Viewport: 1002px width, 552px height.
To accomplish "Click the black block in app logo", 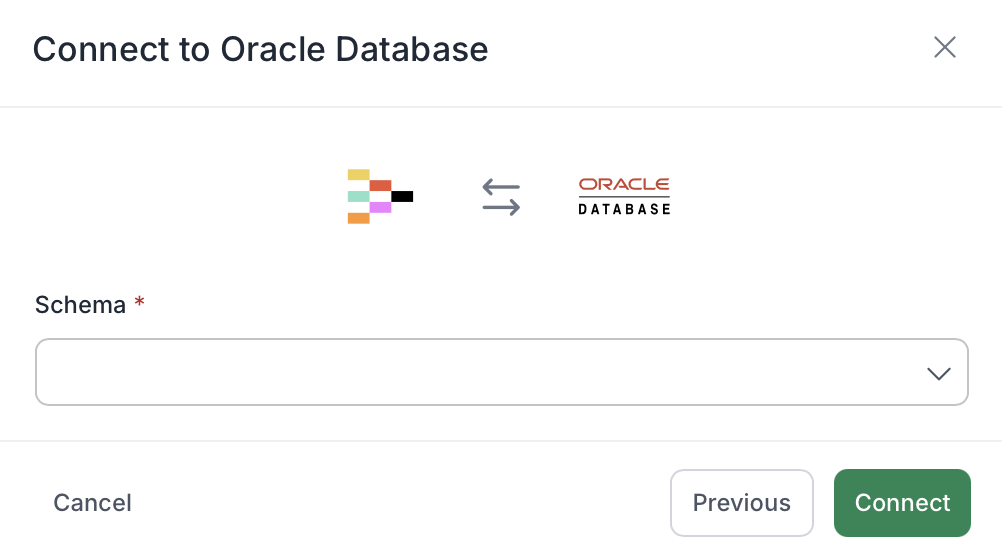I will [x=402, y=196].
